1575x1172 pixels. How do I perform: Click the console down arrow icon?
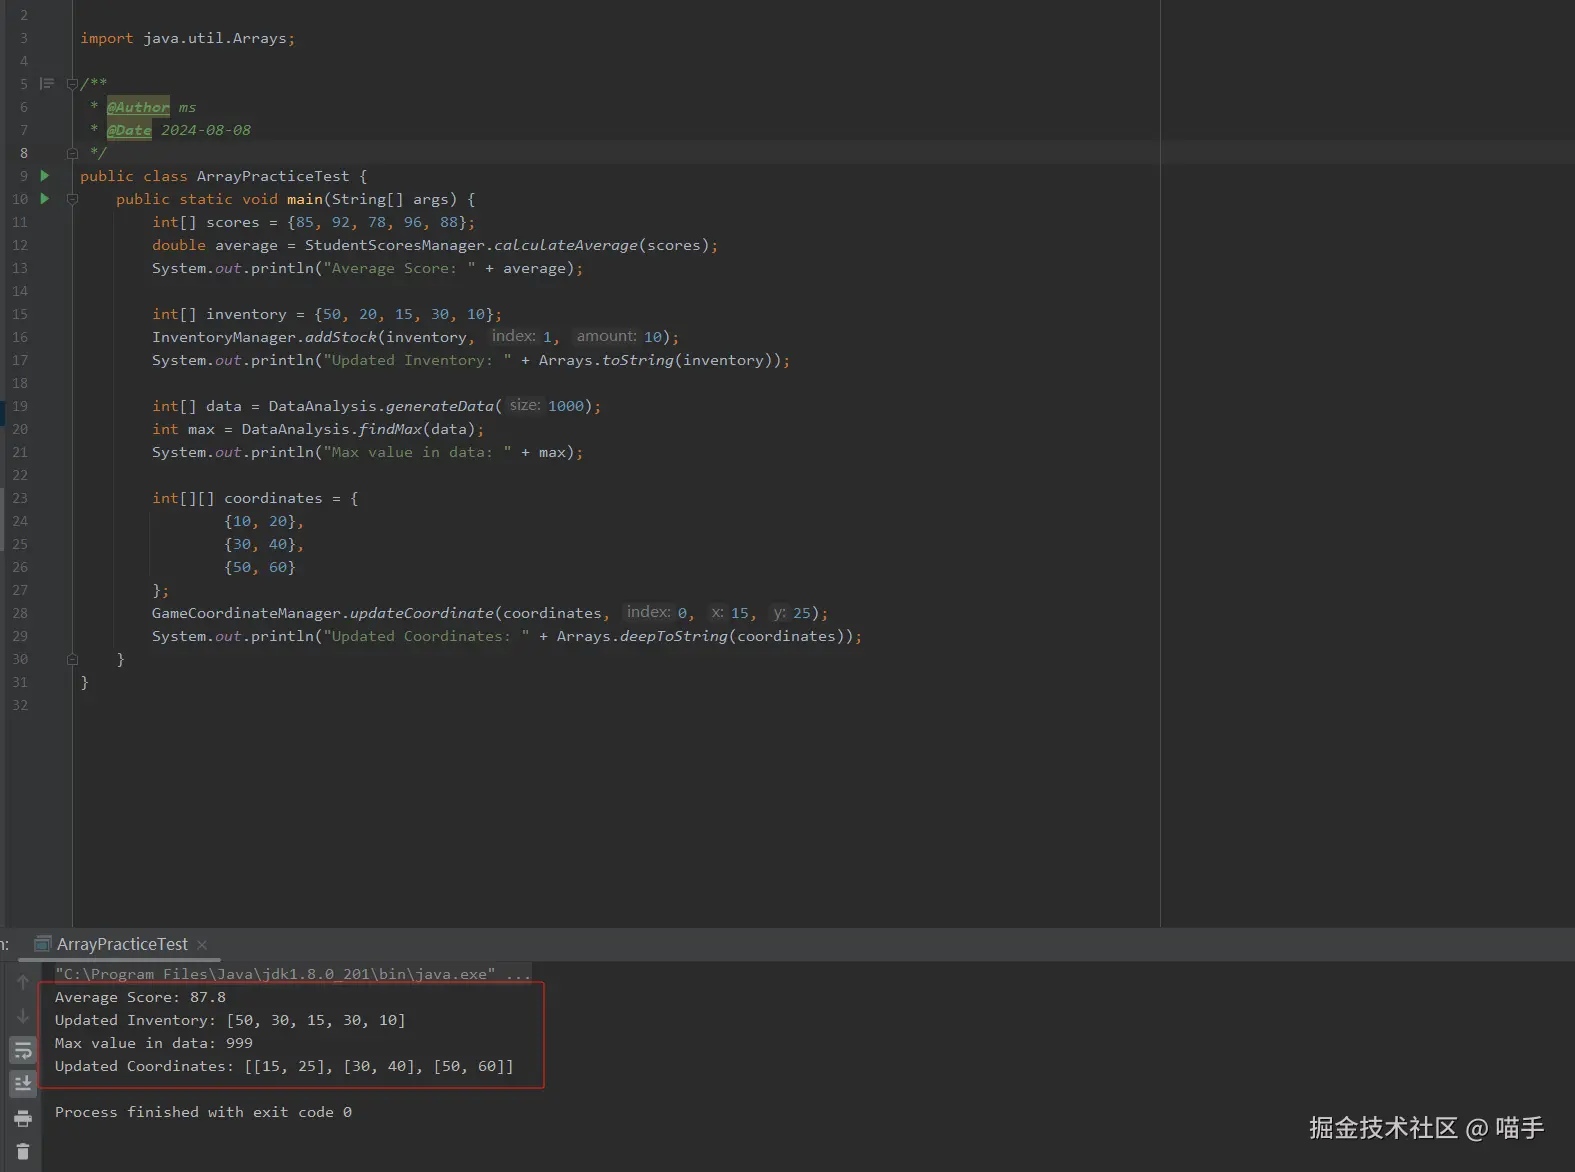(x=23, y=1016)
